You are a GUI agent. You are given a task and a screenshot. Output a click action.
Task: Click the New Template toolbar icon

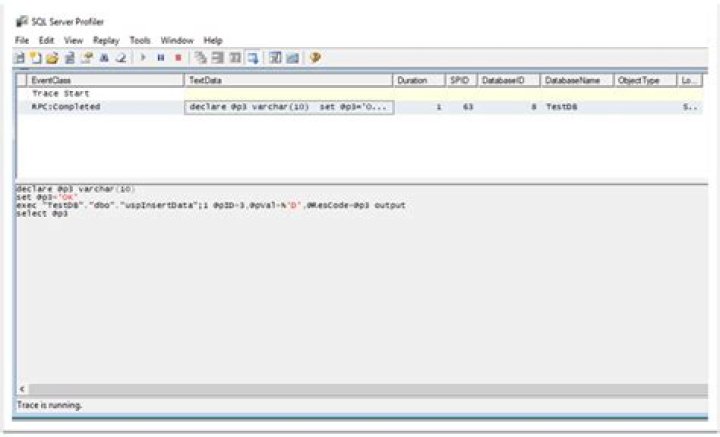pyautogui.click(x=35, y=58)
